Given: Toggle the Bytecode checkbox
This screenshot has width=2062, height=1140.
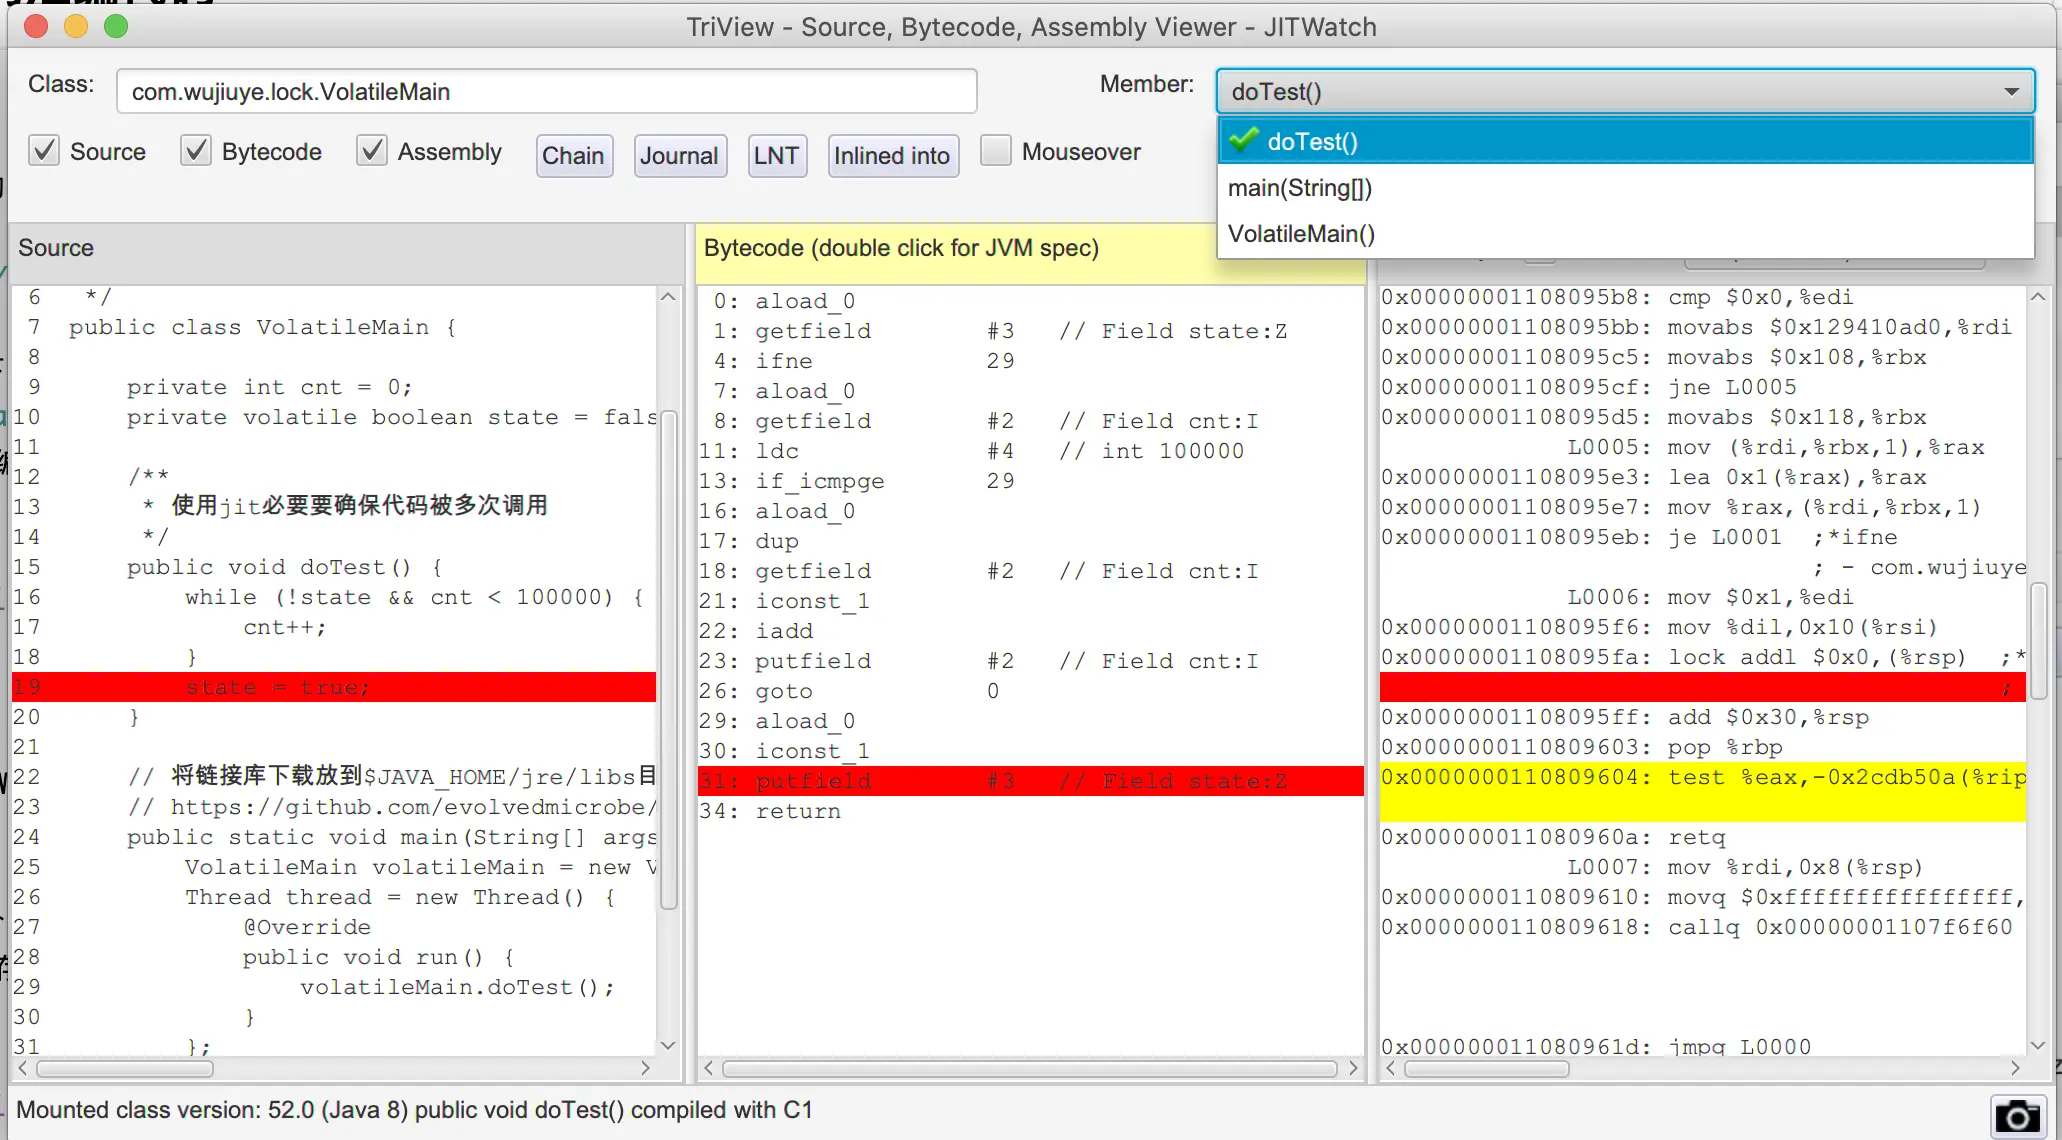Looking at the screenshot, I should tap(196, 151).
